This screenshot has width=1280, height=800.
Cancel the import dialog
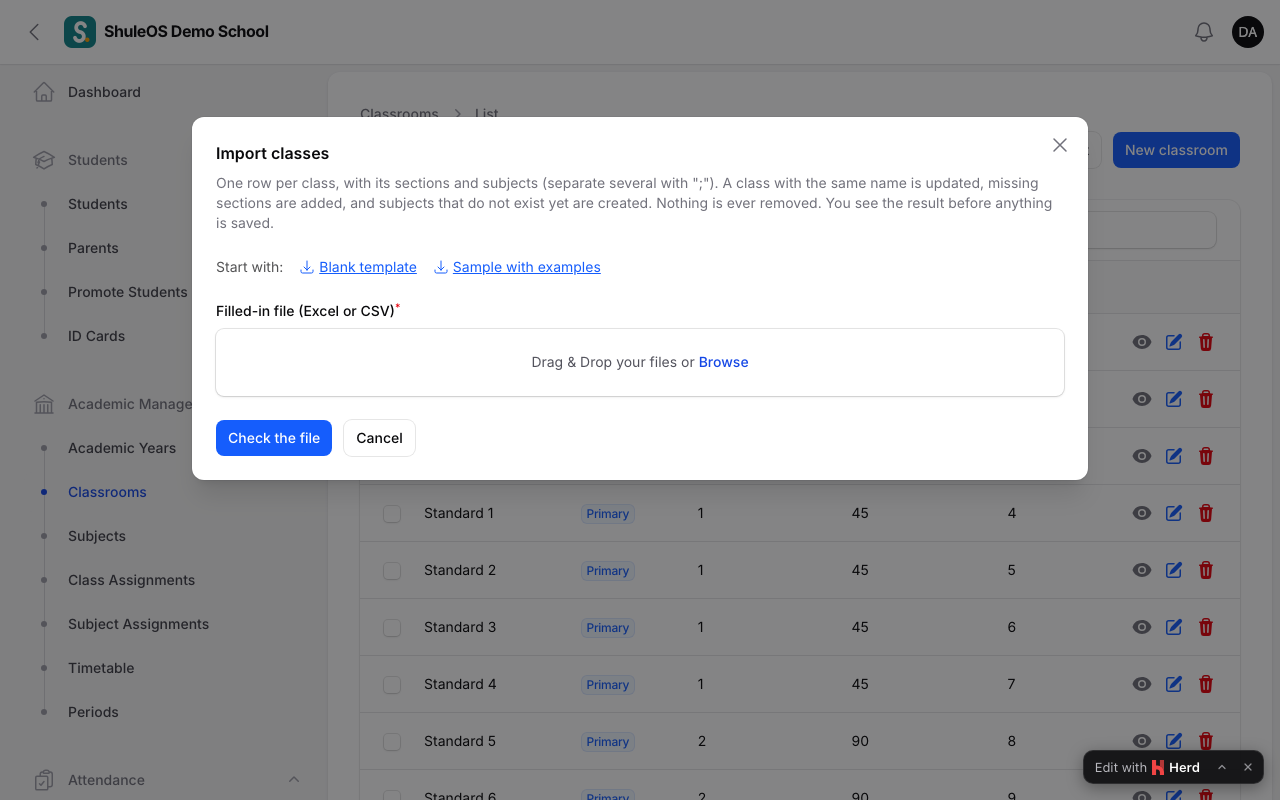tap(379, 438)
